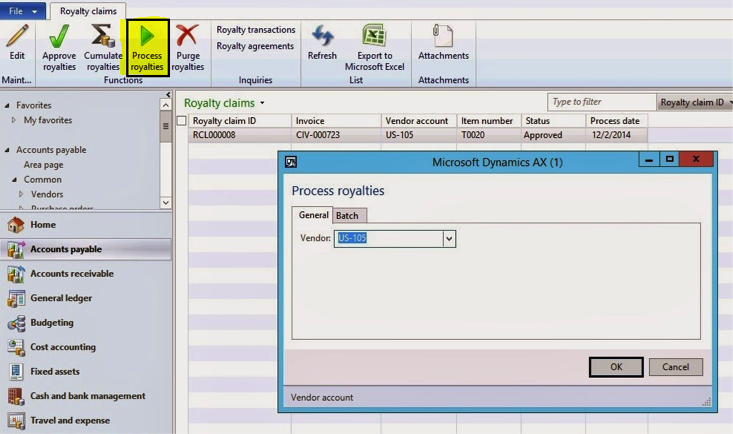The width and height of the screenshot is (733, 434).
Task: Collapse navigation pane with arrow
Action: click(x=167, y=94)
